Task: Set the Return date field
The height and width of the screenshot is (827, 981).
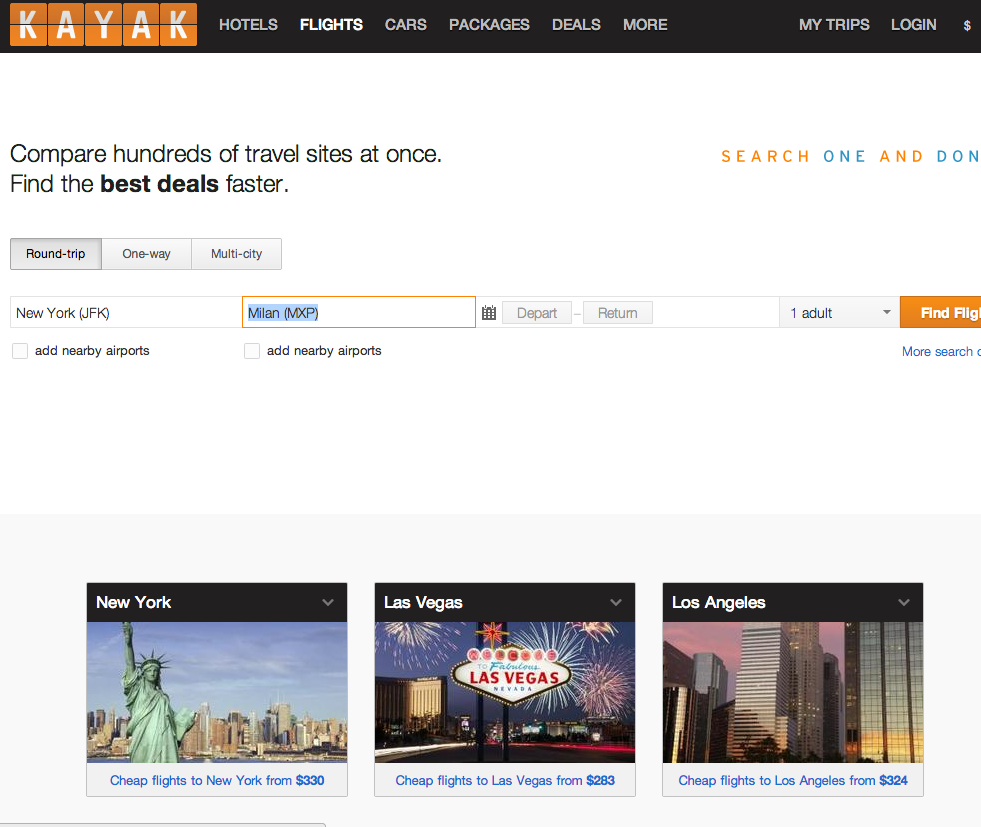Action: click(618, 313)
